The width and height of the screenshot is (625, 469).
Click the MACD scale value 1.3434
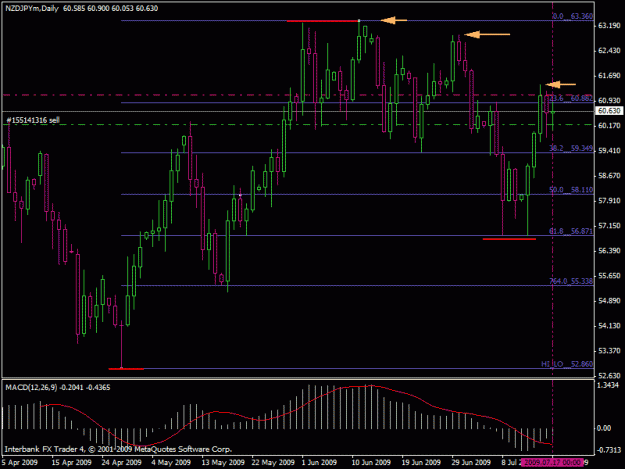pyautogui.click(x=608, y=385)
